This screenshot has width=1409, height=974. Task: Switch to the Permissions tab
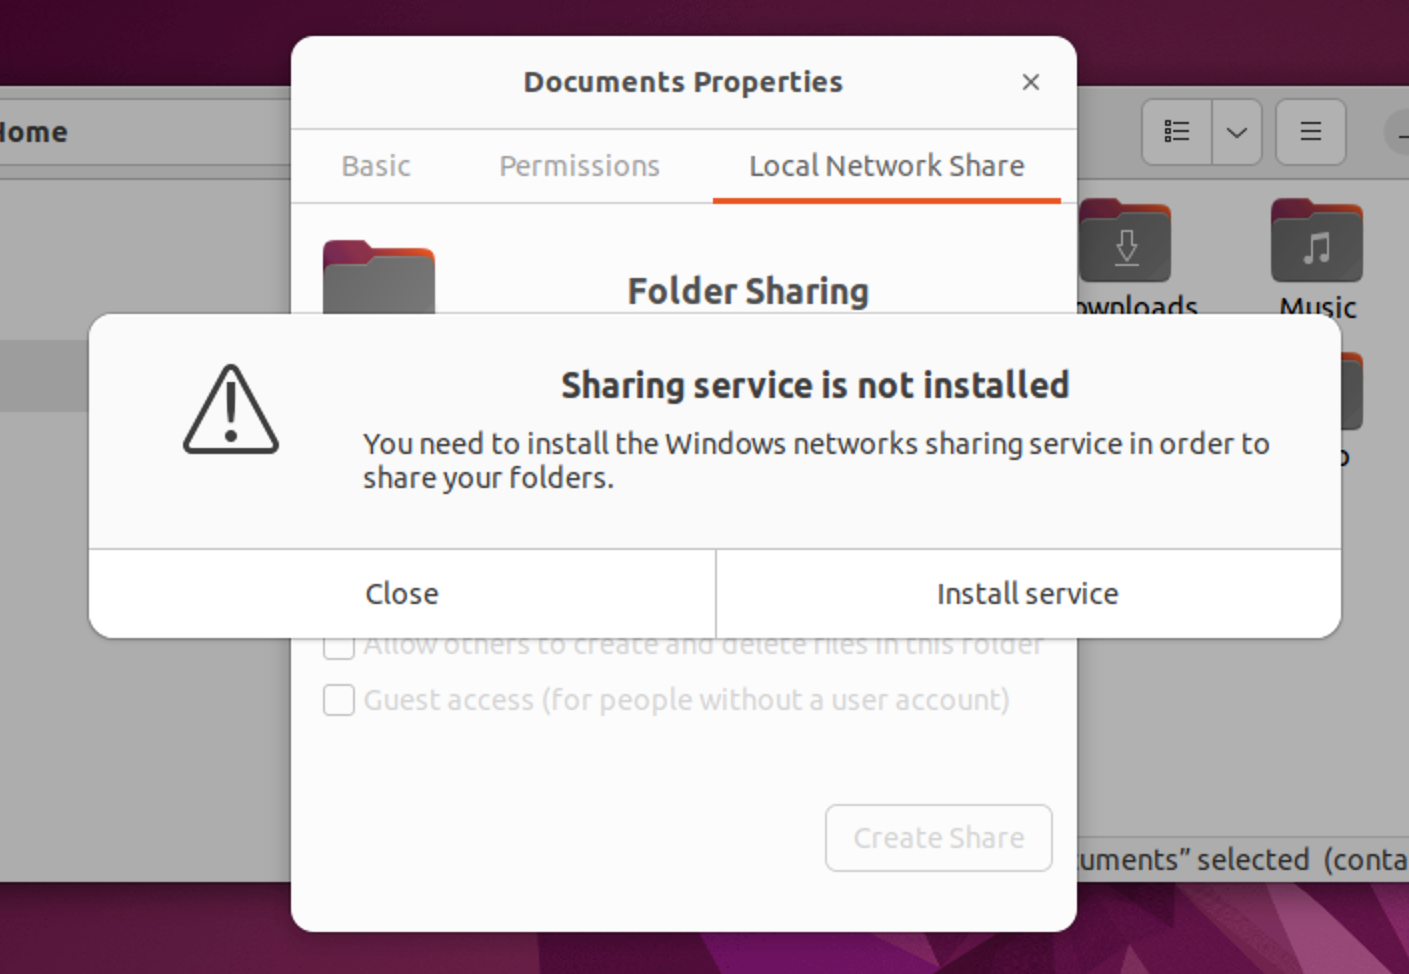tap(578, 166)
